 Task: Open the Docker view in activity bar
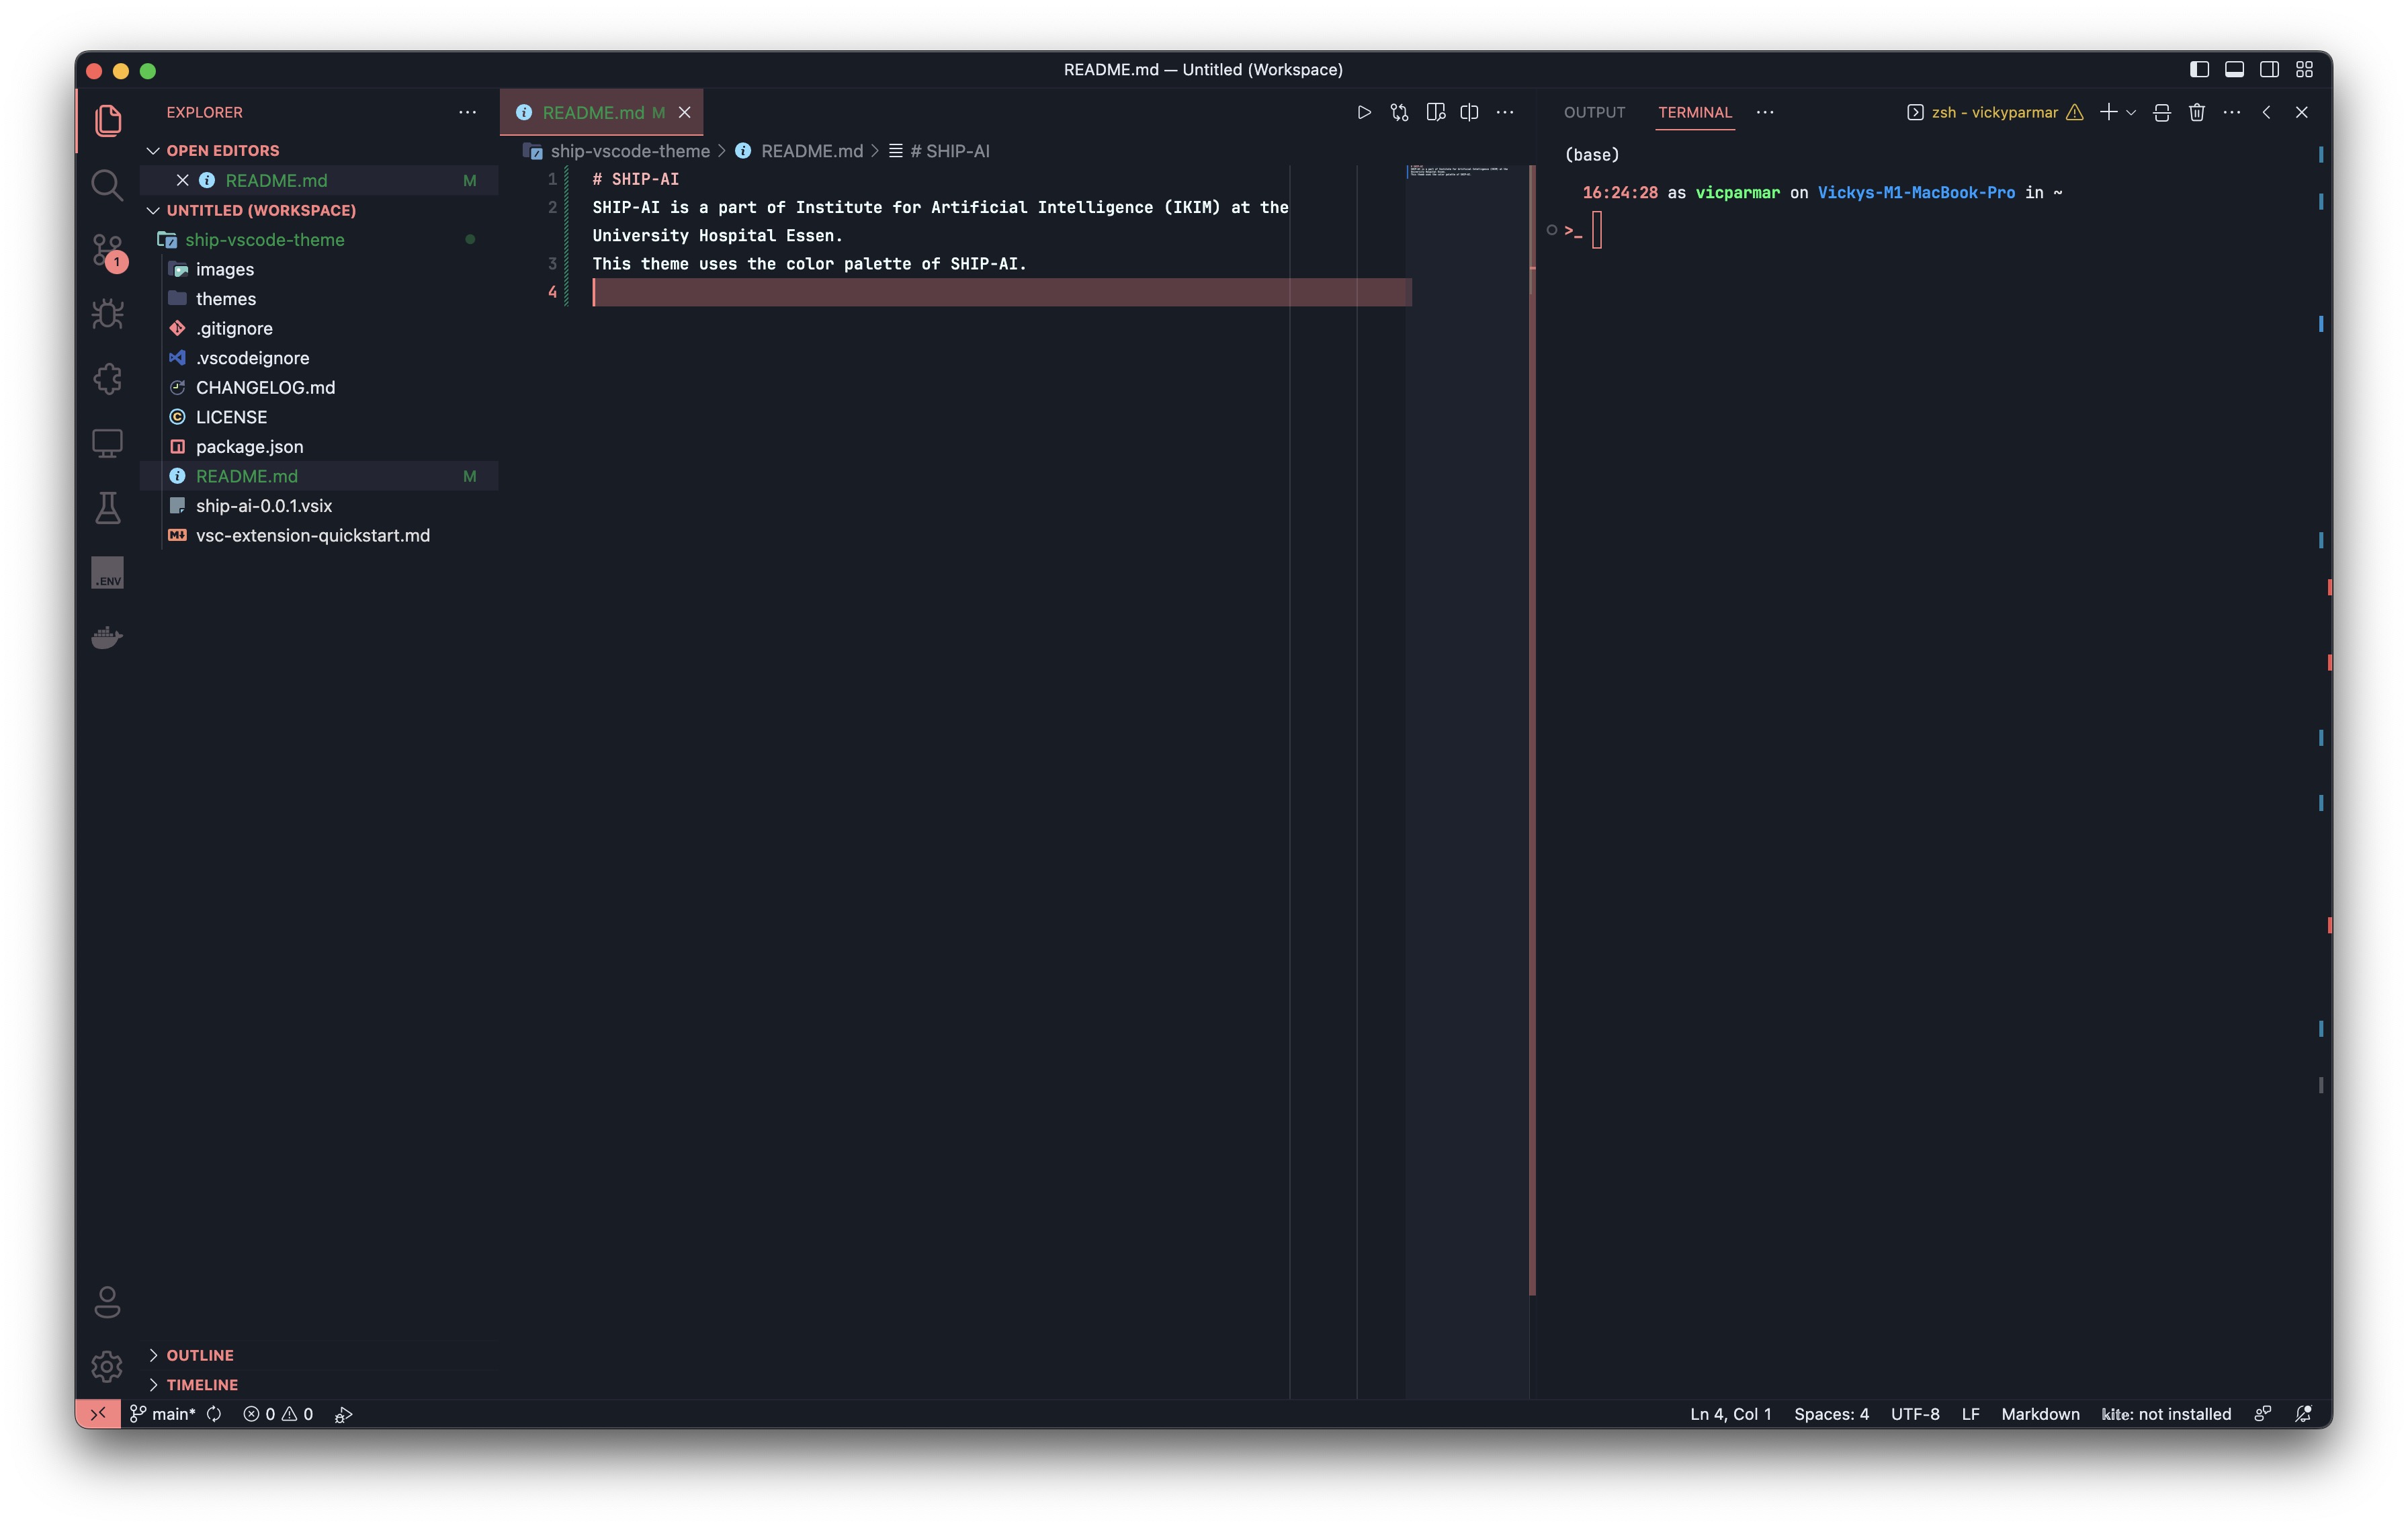[x=107, y=637]
